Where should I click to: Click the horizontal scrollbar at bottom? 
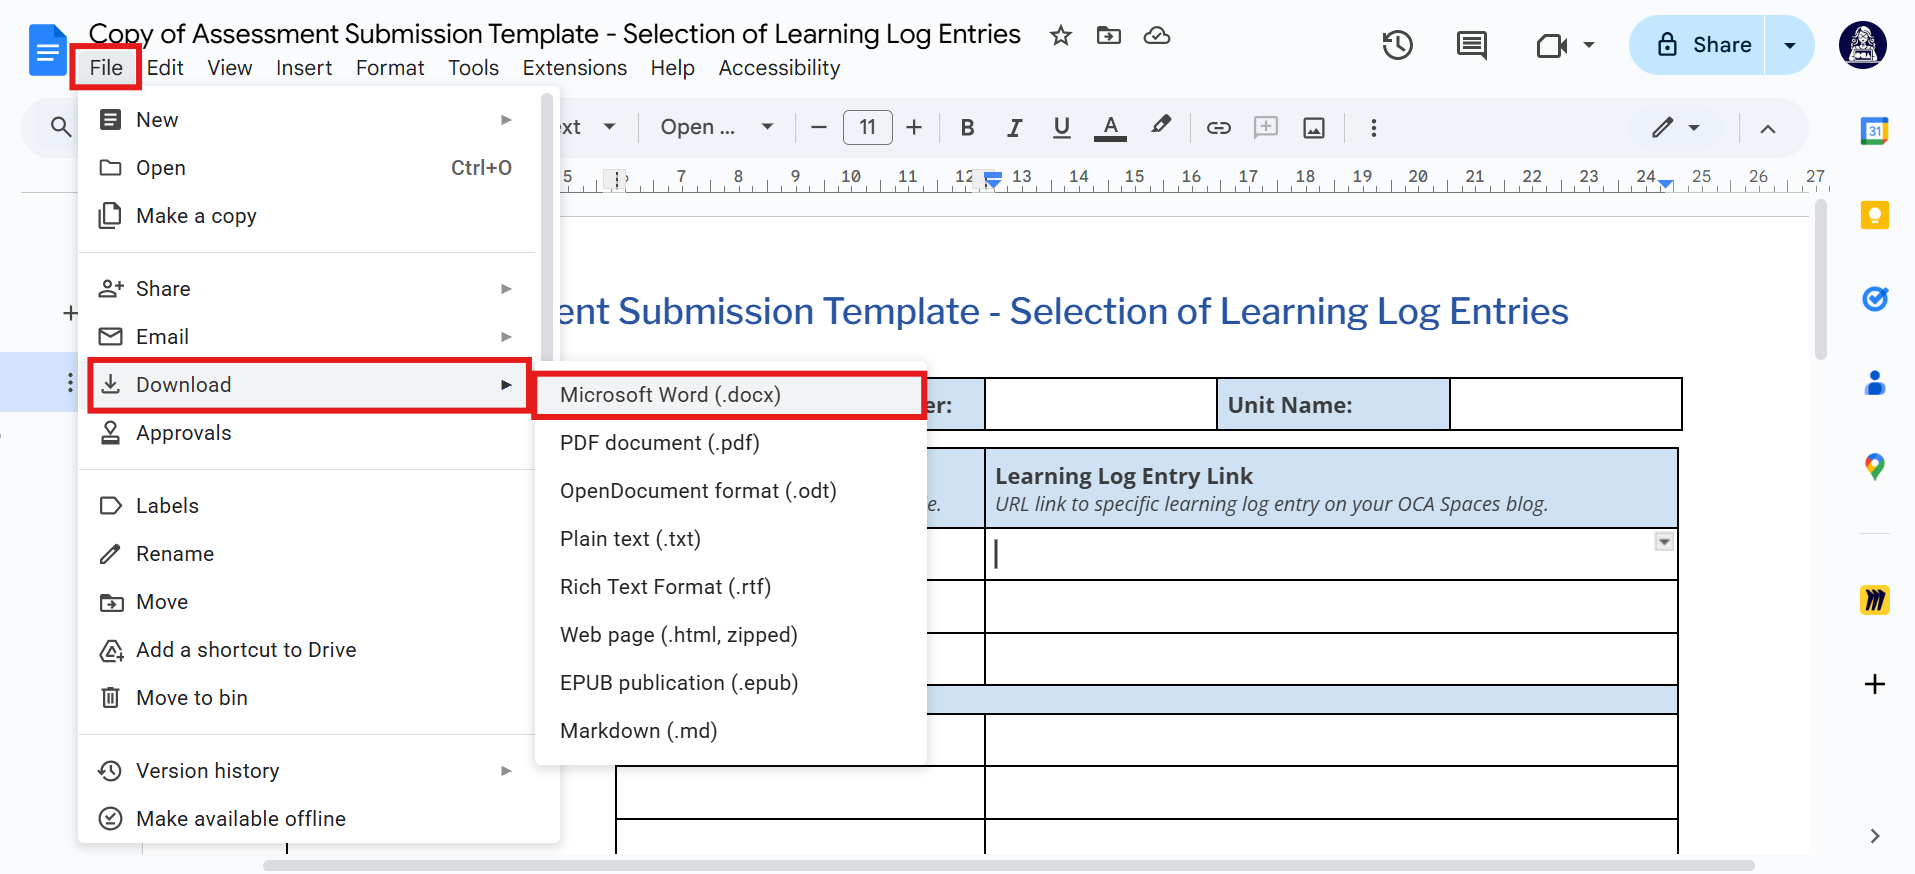pyautogui.click(x=1008, y=865)
